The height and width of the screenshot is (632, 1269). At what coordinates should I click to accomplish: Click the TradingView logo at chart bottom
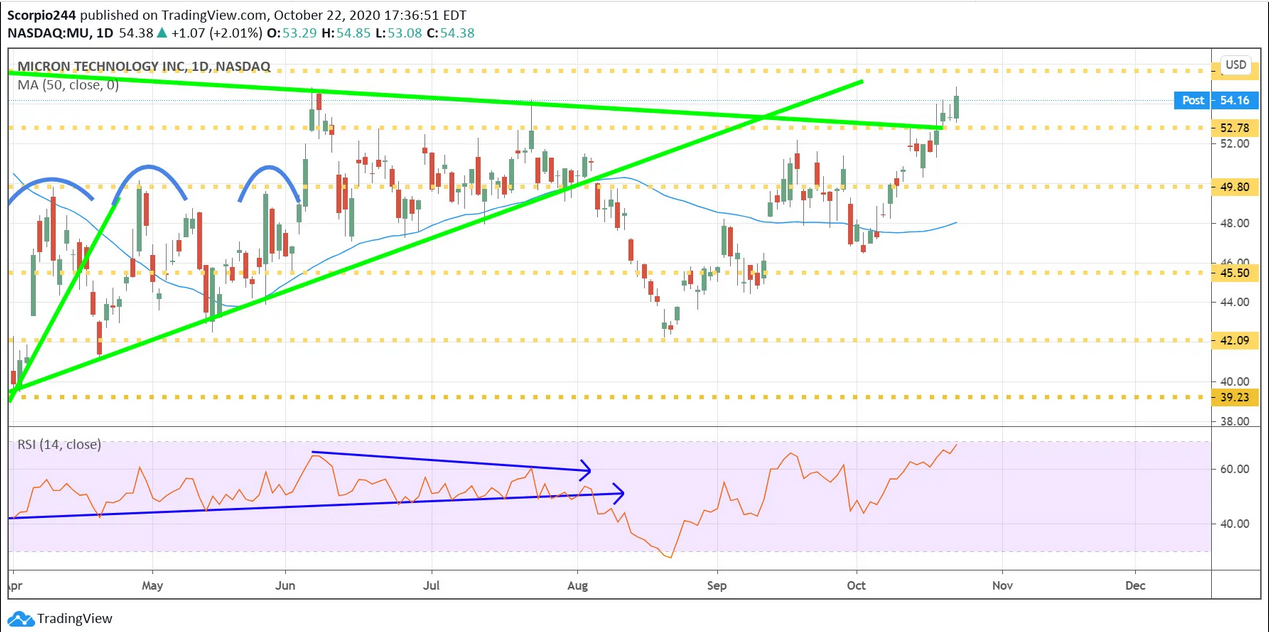[x=59, y=619]
